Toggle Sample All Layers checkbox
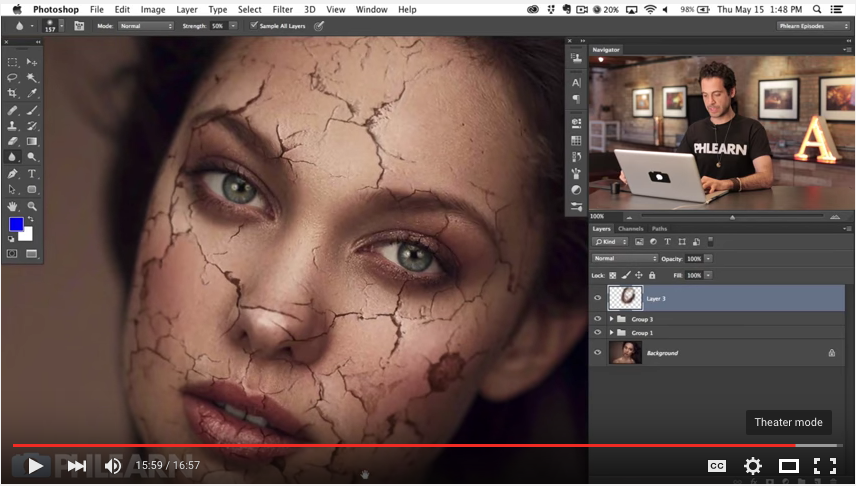 (x=254, y=25)
